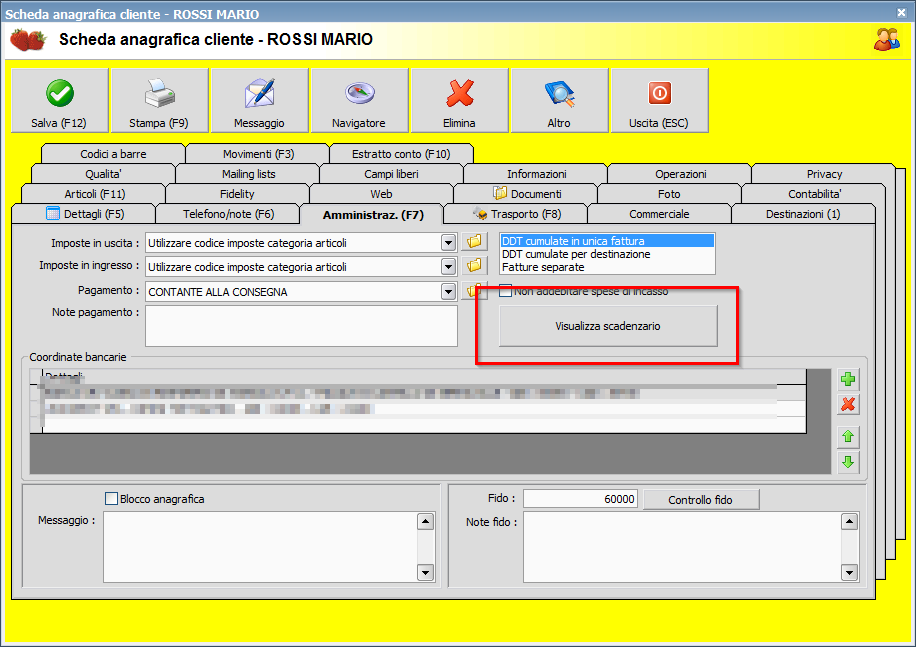Open the Contabilita' tab
The image size is (916, 647).
[814, 194]
